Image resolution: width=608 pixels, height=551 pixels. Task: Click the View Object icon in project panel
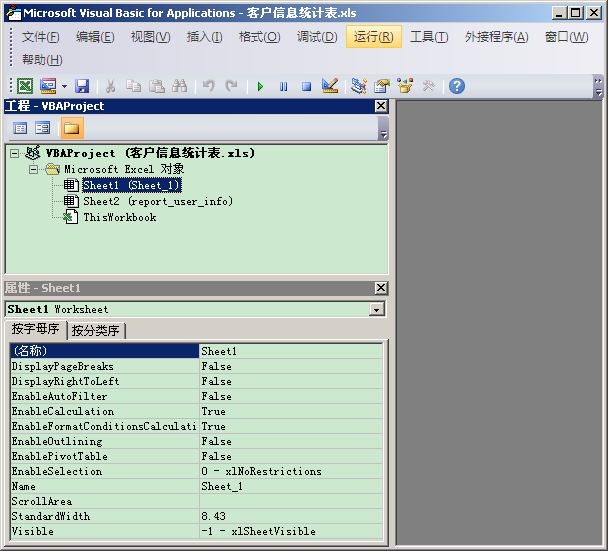click(43, 128)
